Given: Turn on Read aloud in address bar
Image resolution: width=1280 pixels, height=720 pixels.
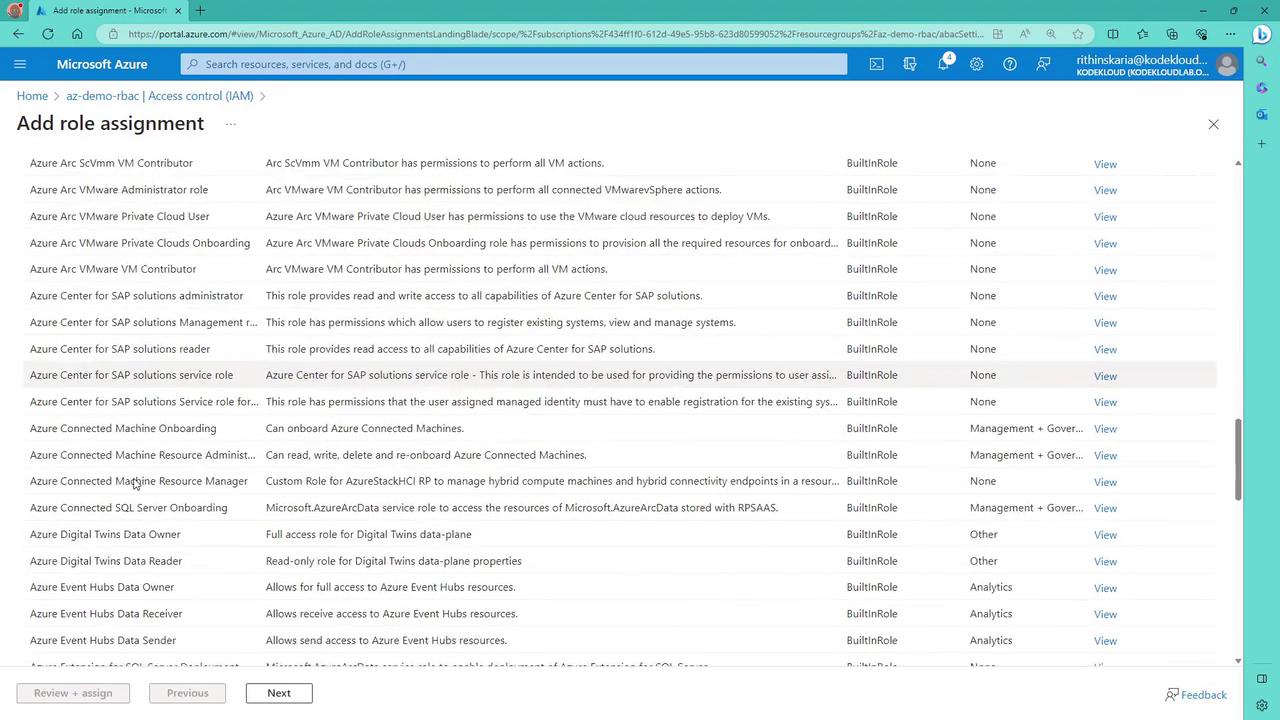Looking at the screenshot, I should point(1025,34).
